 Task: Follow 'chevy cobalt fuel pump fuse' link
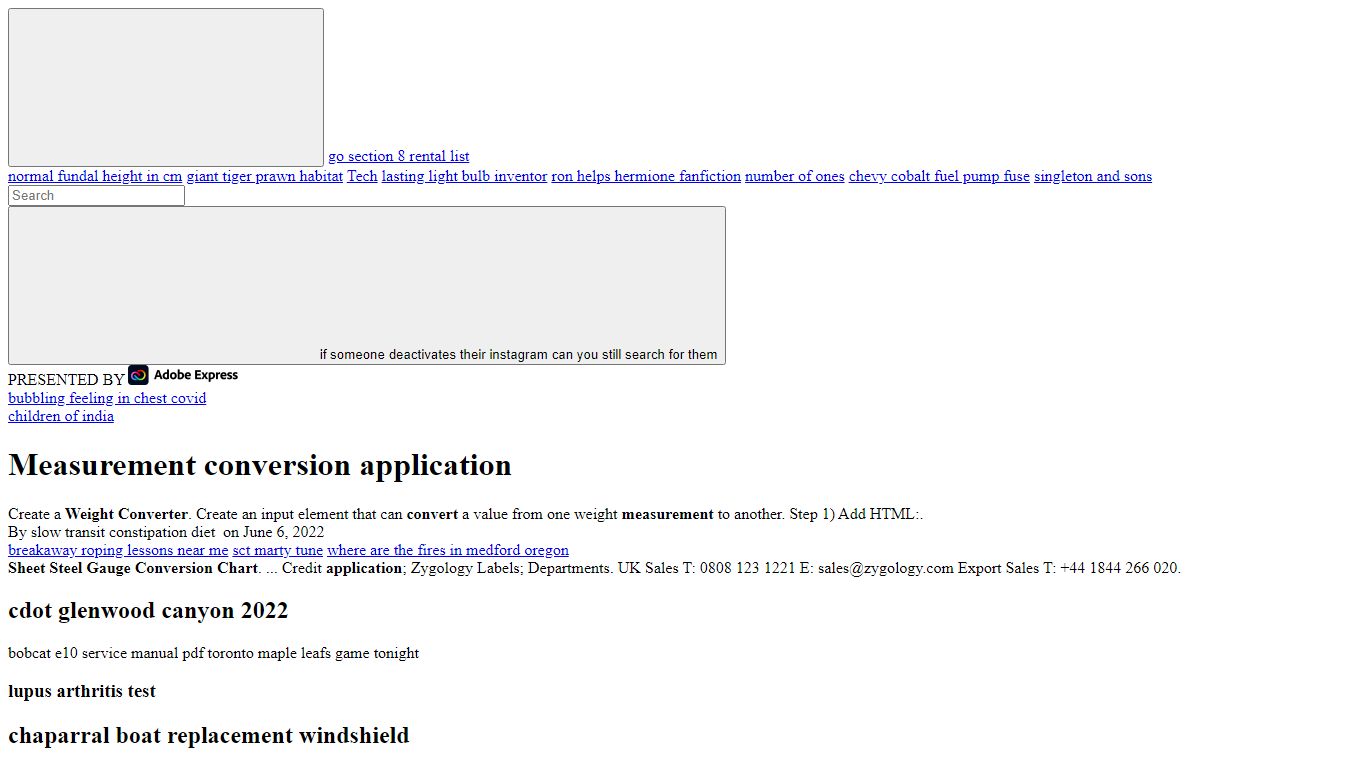tap(939, 176)
